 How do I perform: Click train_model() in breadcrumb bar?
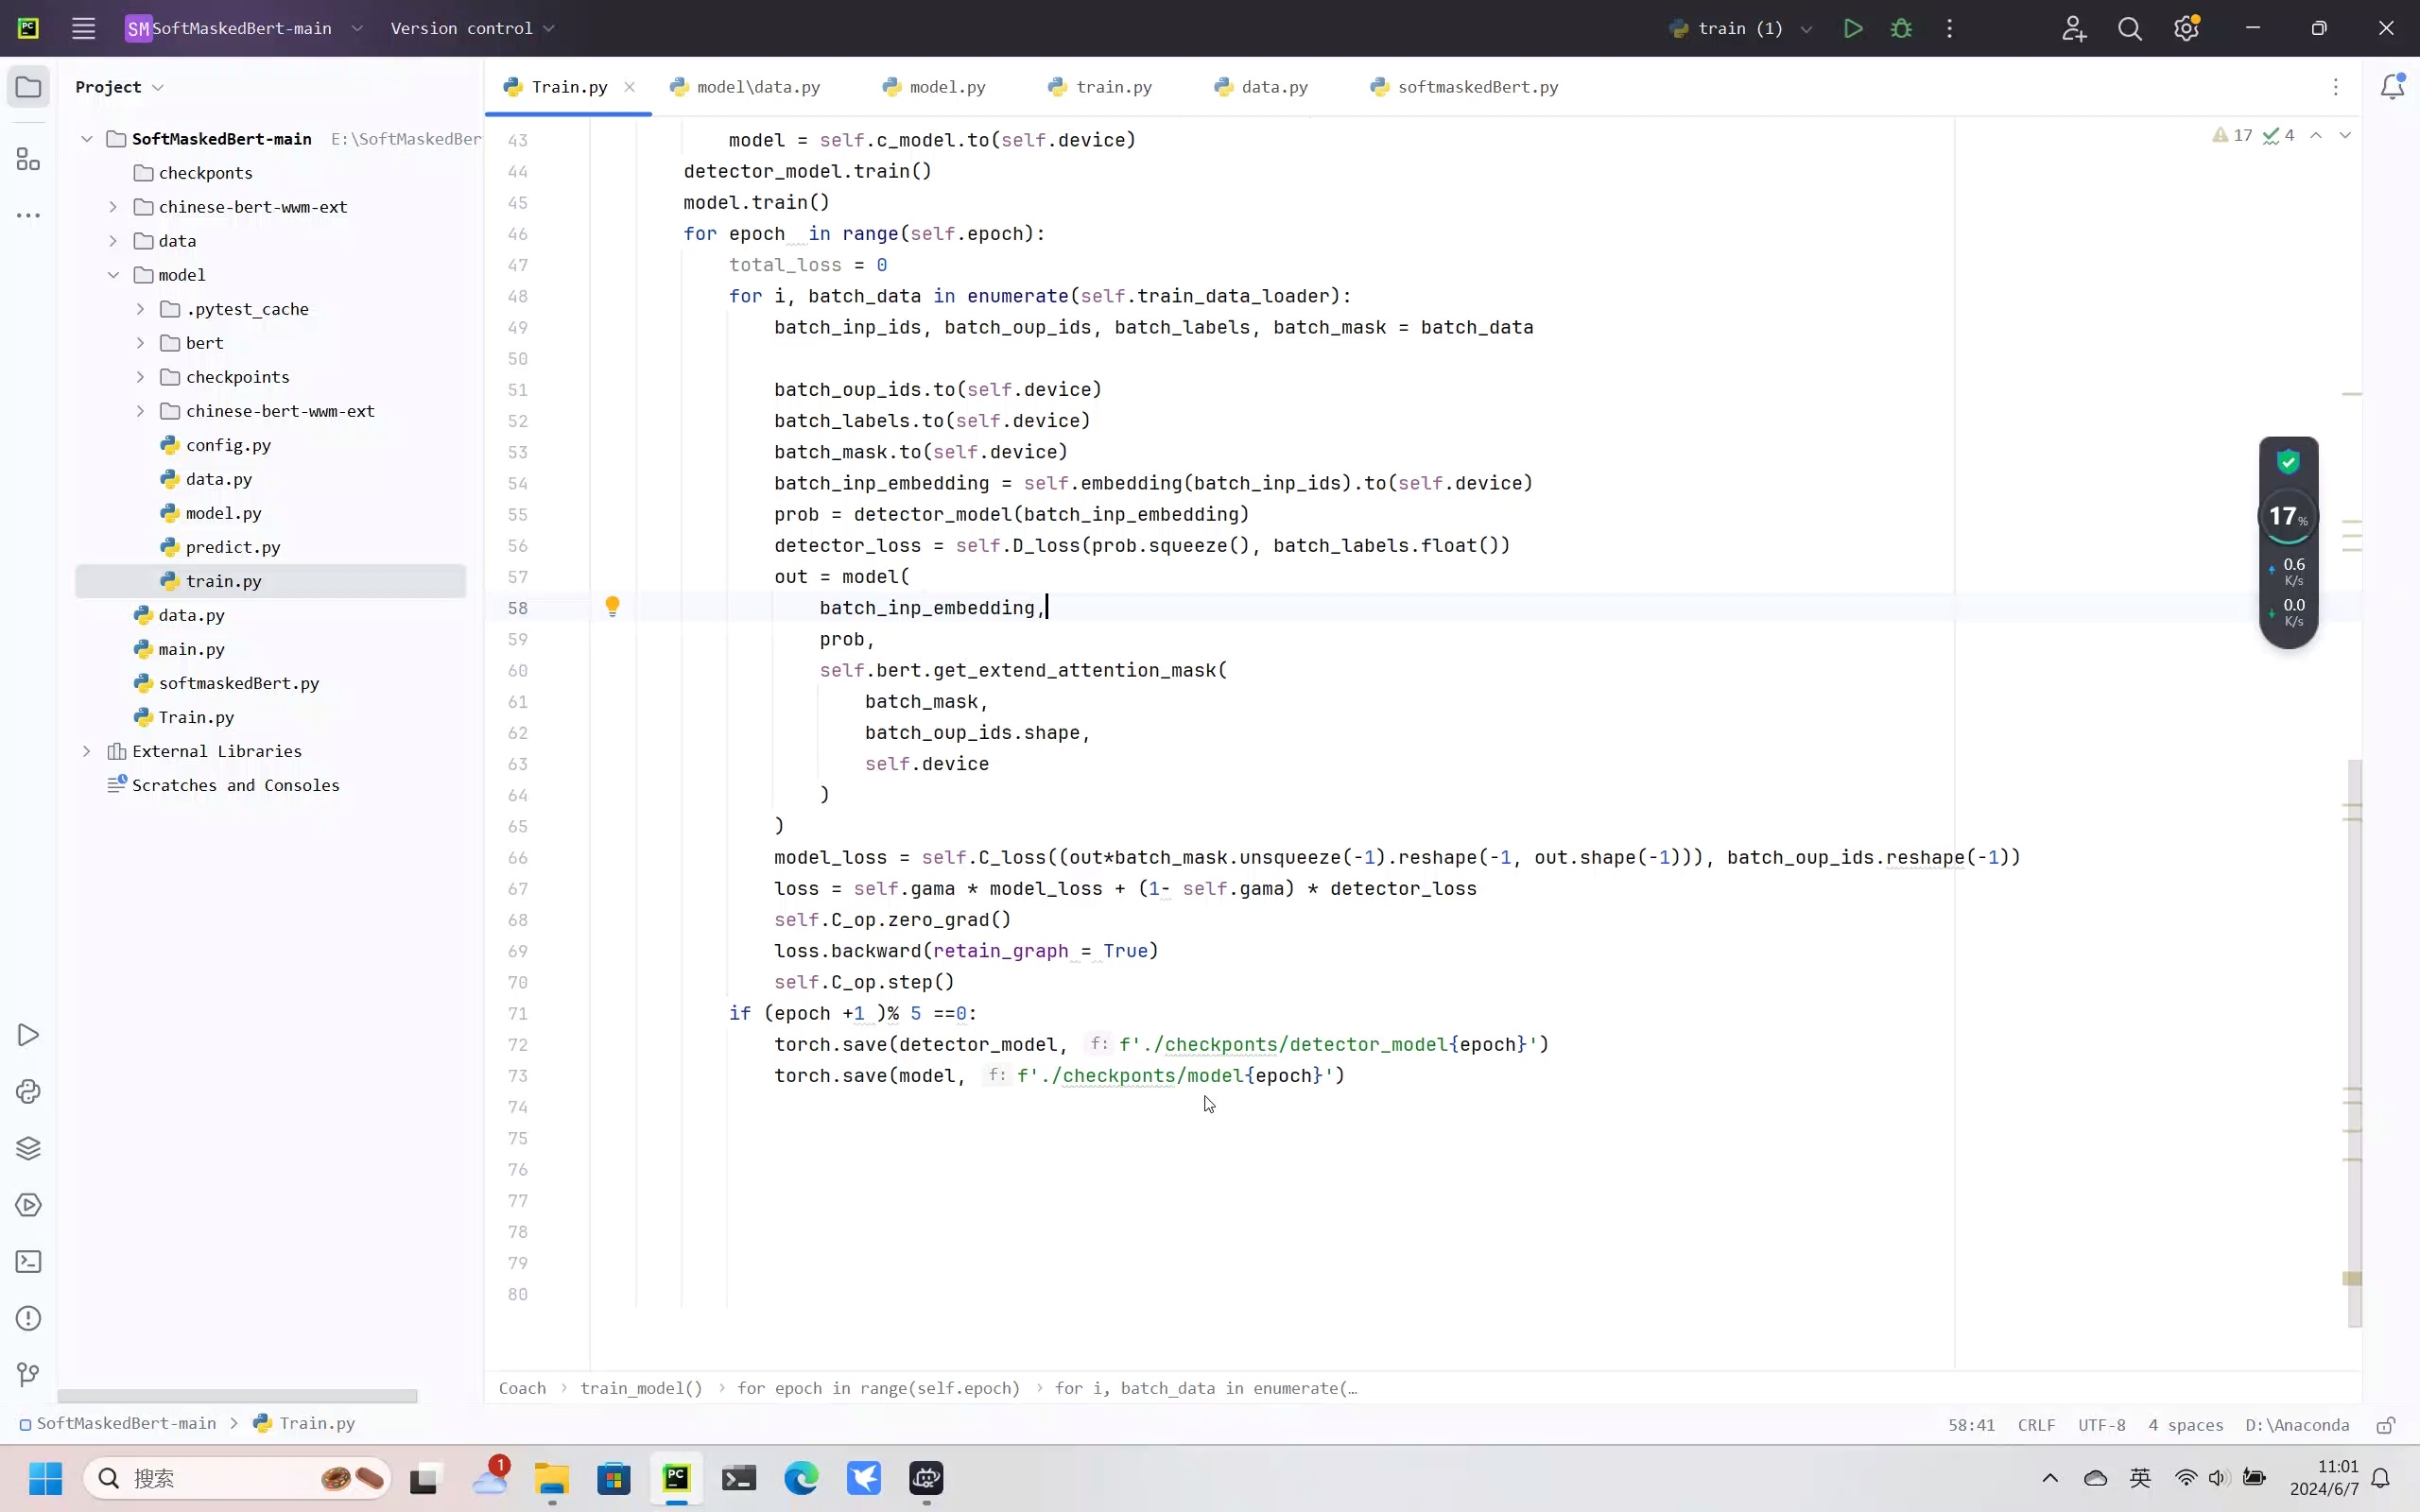point(641,1388)
